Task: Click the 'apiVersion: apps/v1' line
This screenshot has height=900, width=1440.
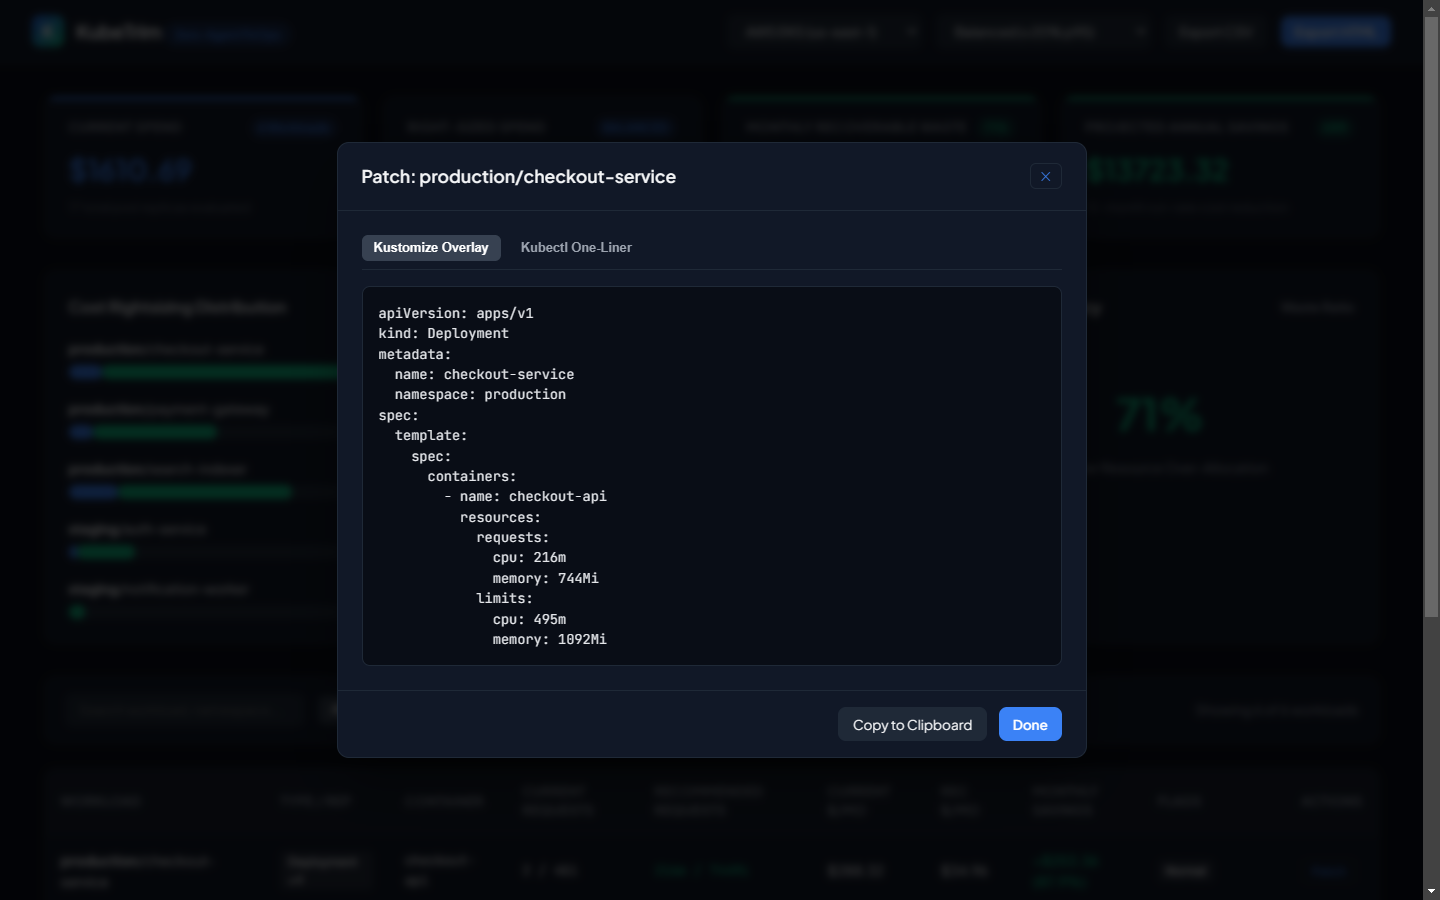Action: point(456,313)
